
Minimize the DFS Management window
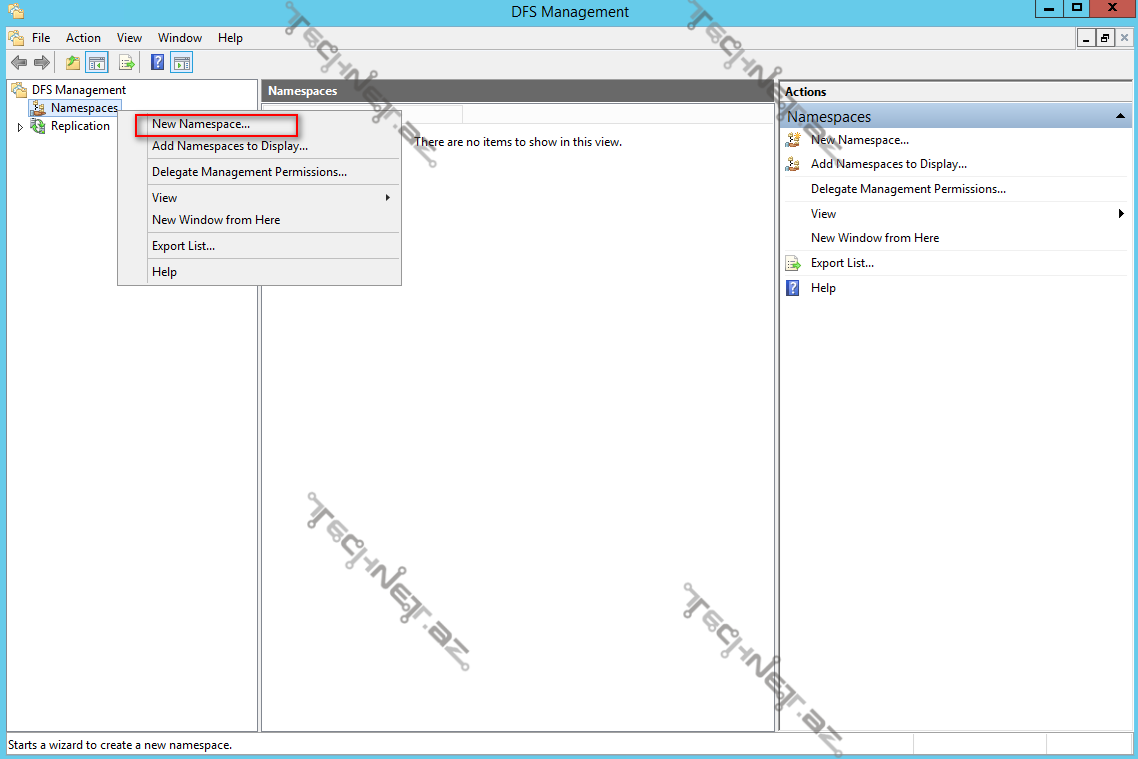(1049, 8)
